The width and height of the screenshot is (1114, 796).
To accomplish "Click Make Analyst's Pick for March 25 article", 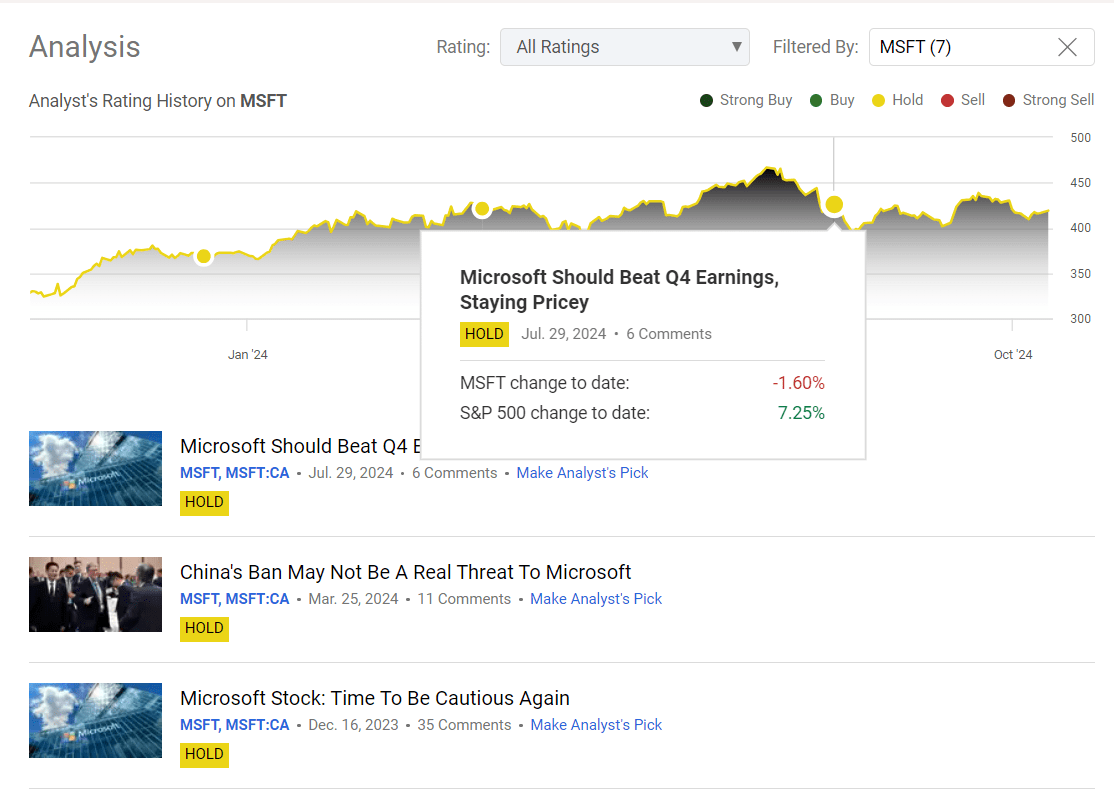I will tap(596, 599).
